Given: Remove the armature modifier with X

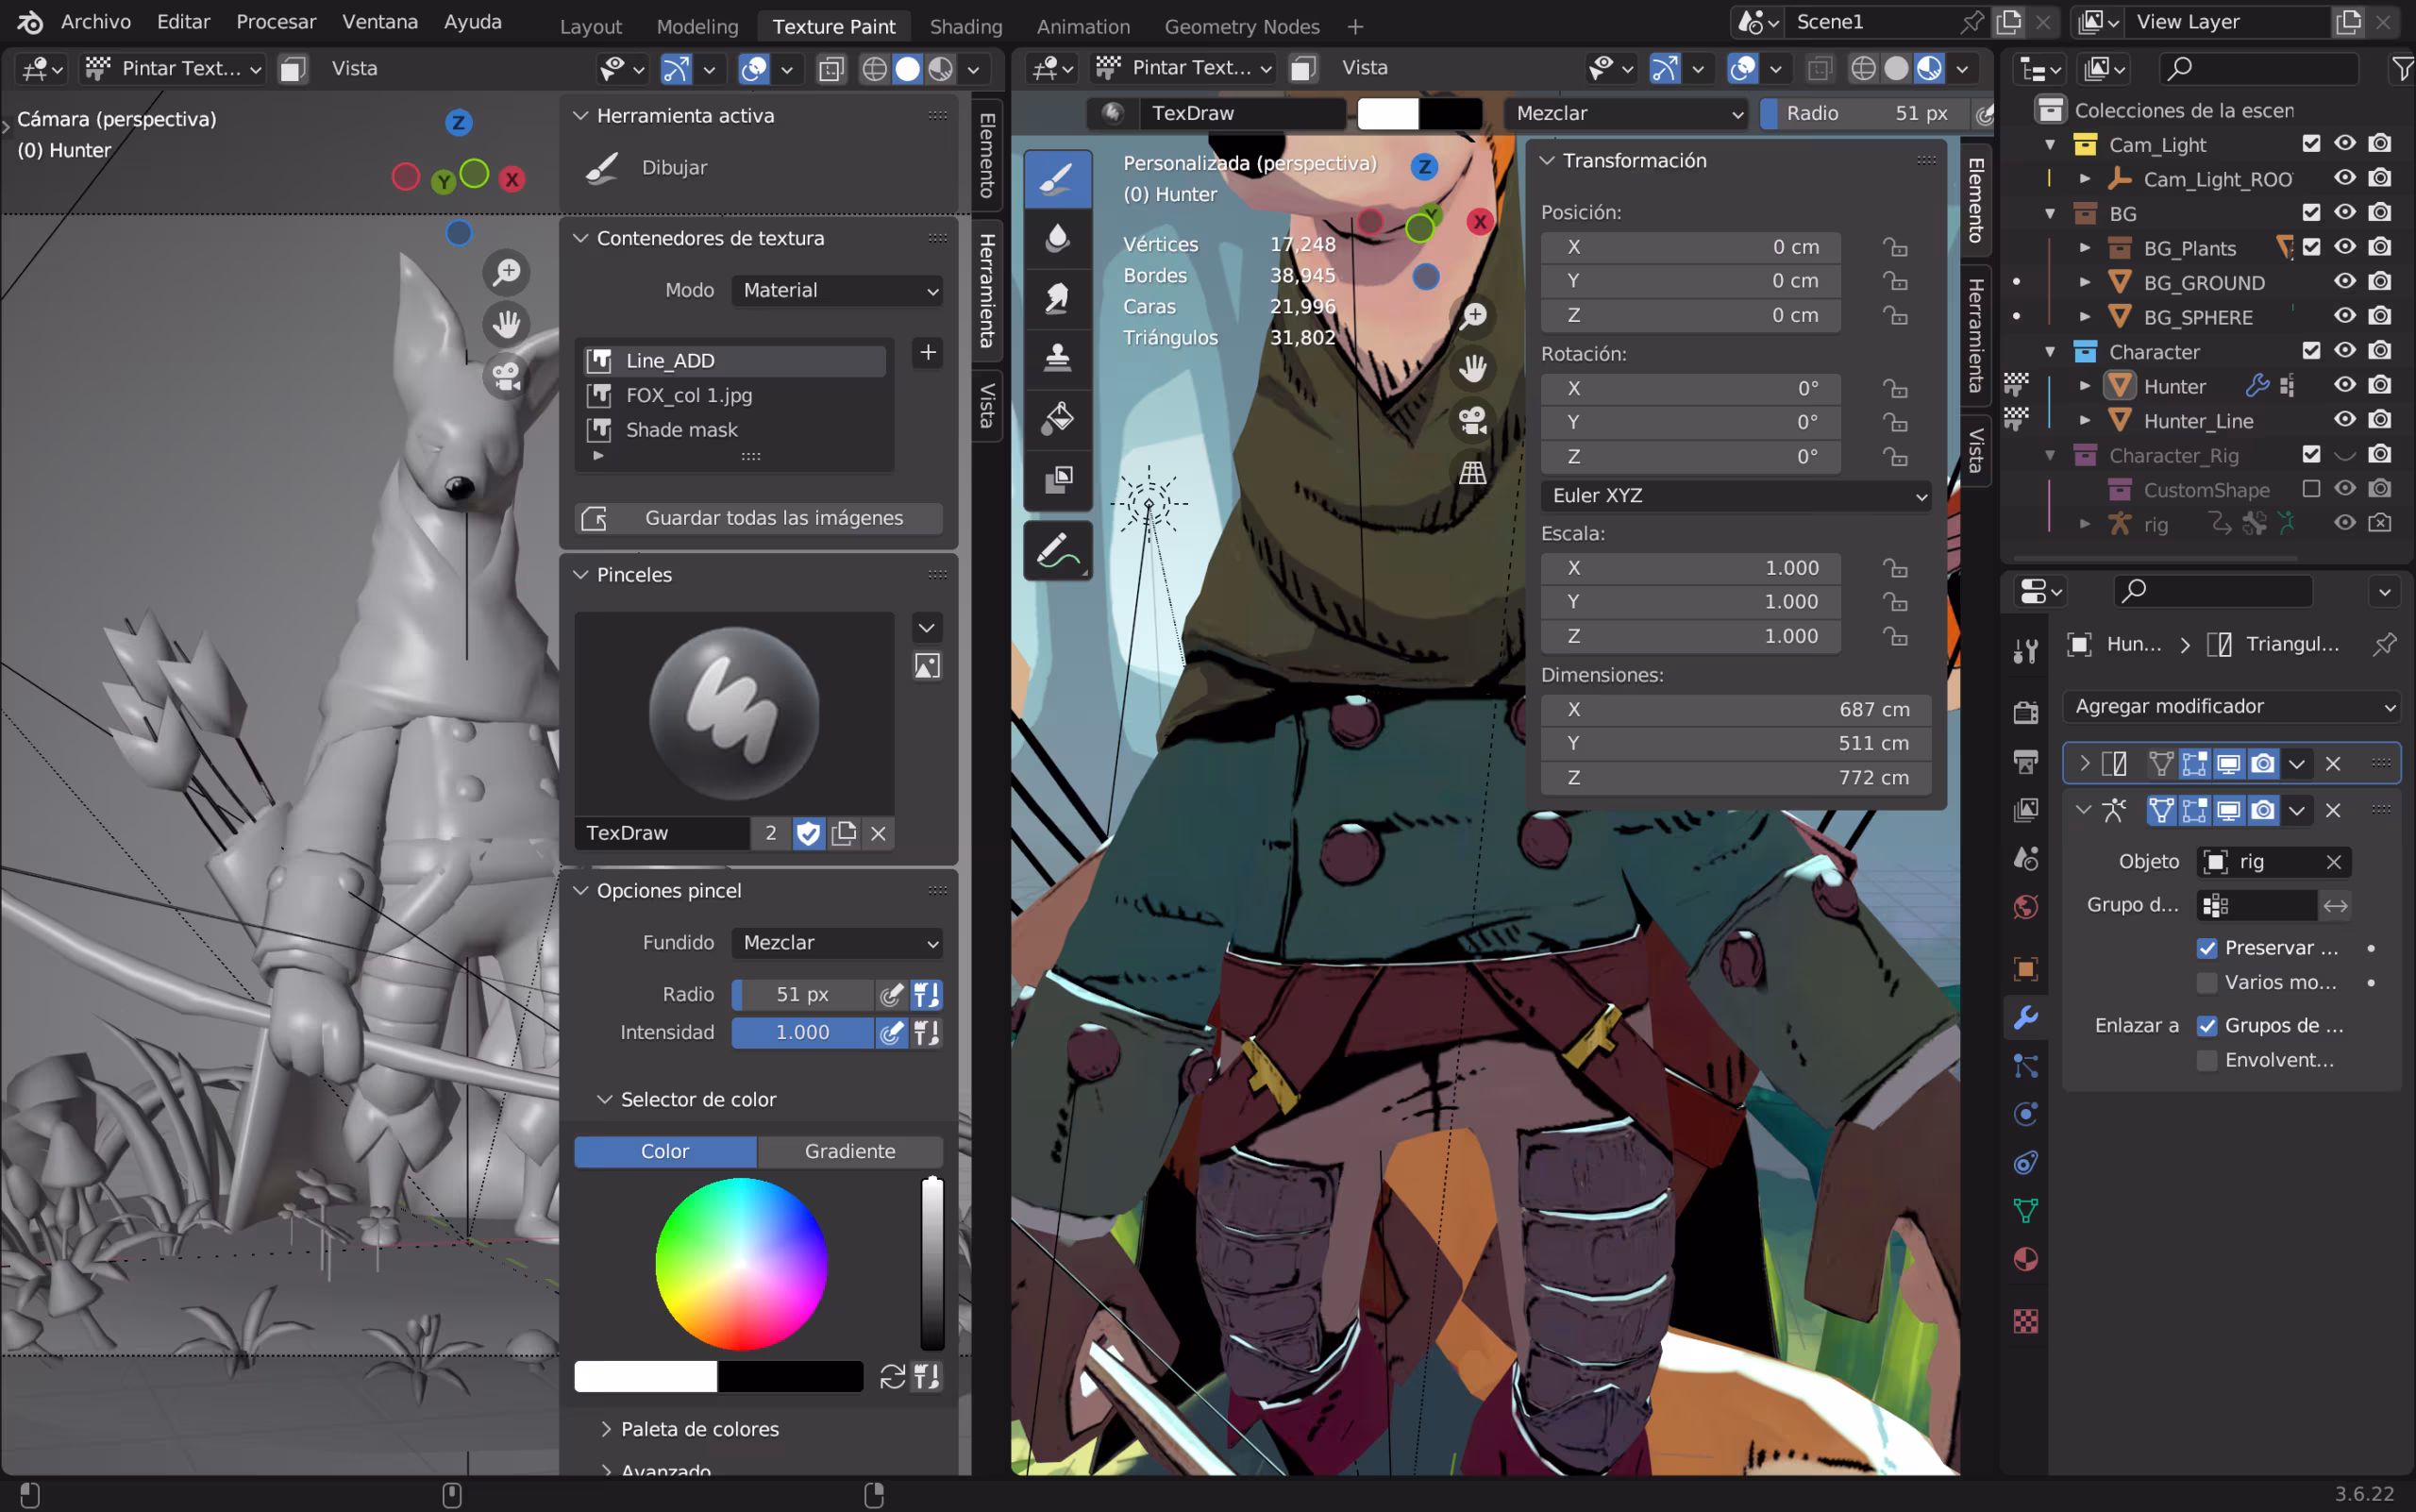Looking at the screenshot, I should pos(2333,810).
